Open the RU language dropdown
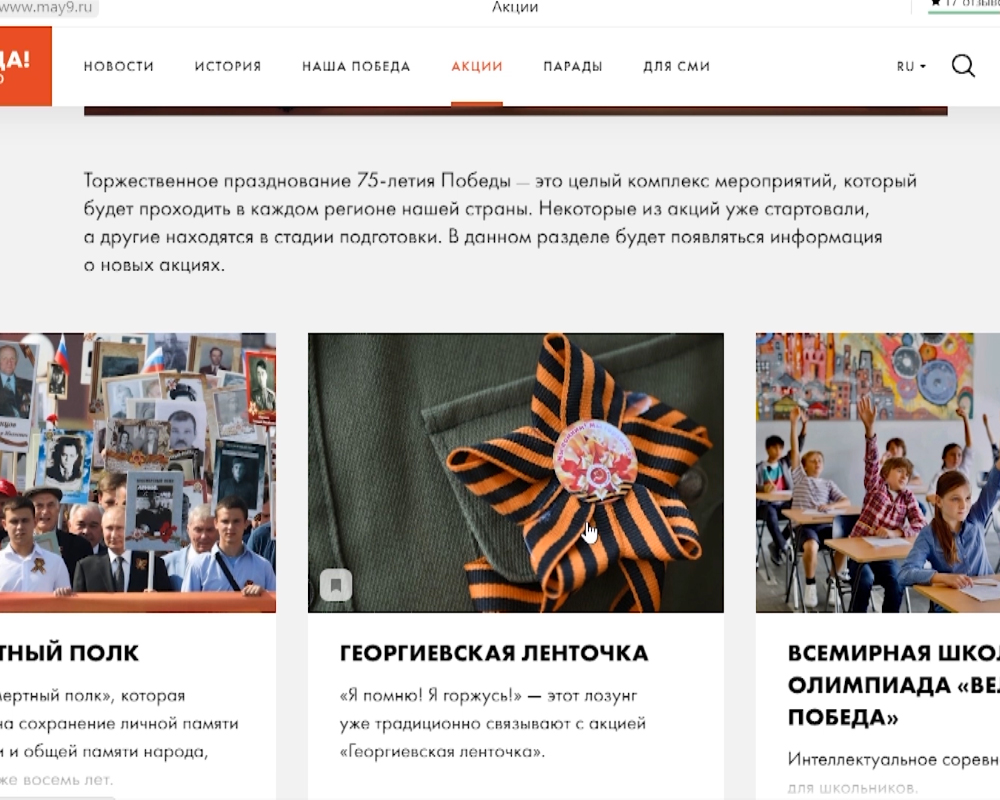Viewport: 1000px width, 800px height. pyautogui.click(x=911, y=66)
